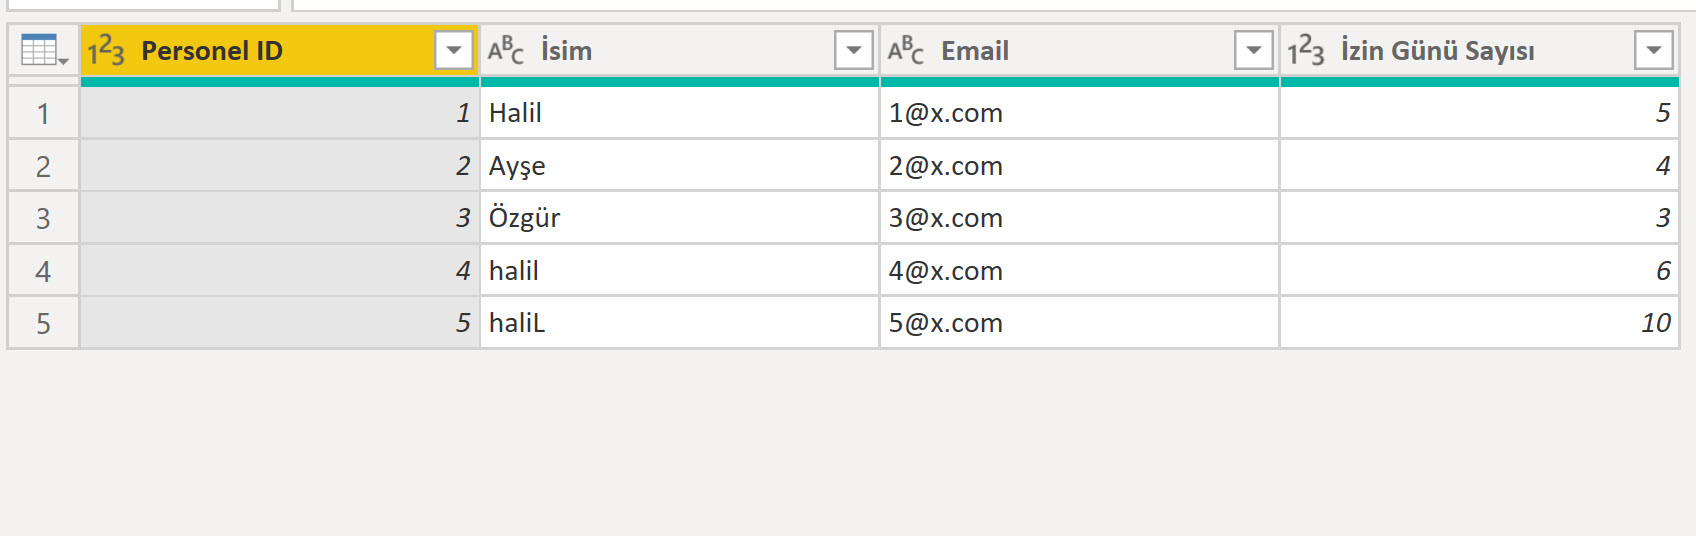Click the İzin Günü Sayısı data type icon
The width and height of the screenshot is (1696, 536).
pyautogui.click(x=1306, y=50)
